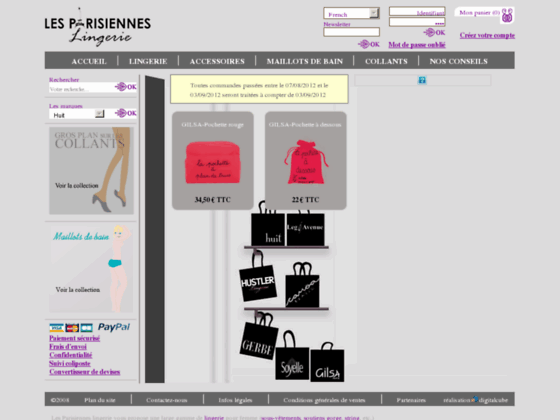Click the Visa card logo
560x420 pixels.
tap(56, 328)
